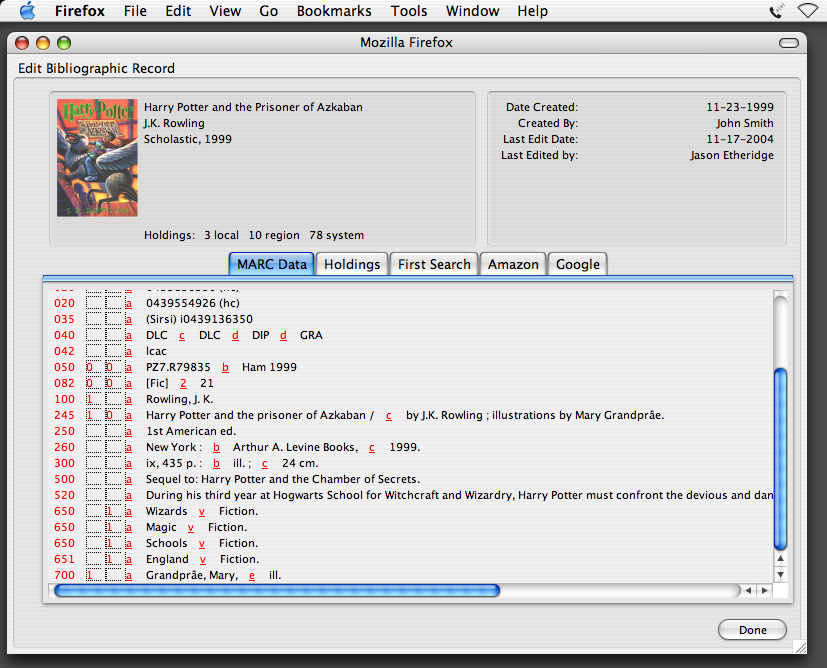The image size is (827, 668).
Task: Click the text 'Rowling, J. K.'
Action: click(180, 400)
